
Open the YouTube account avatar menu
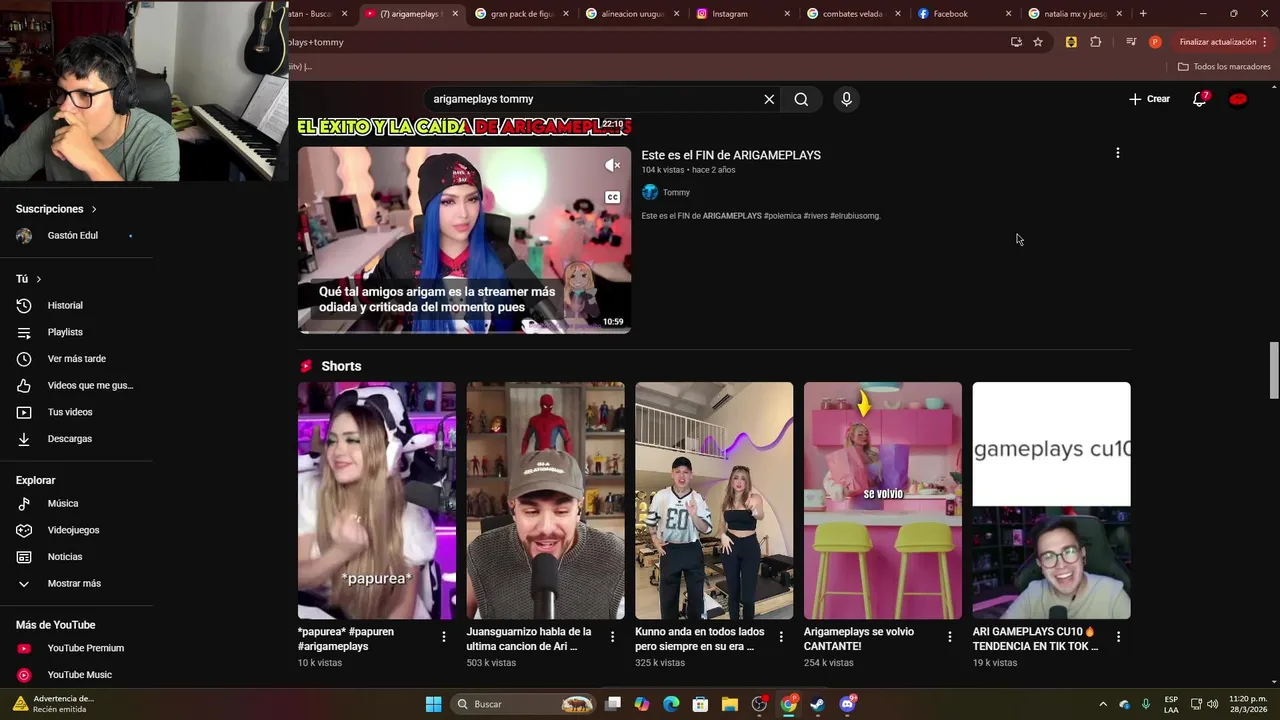(x=1238, y=99)
